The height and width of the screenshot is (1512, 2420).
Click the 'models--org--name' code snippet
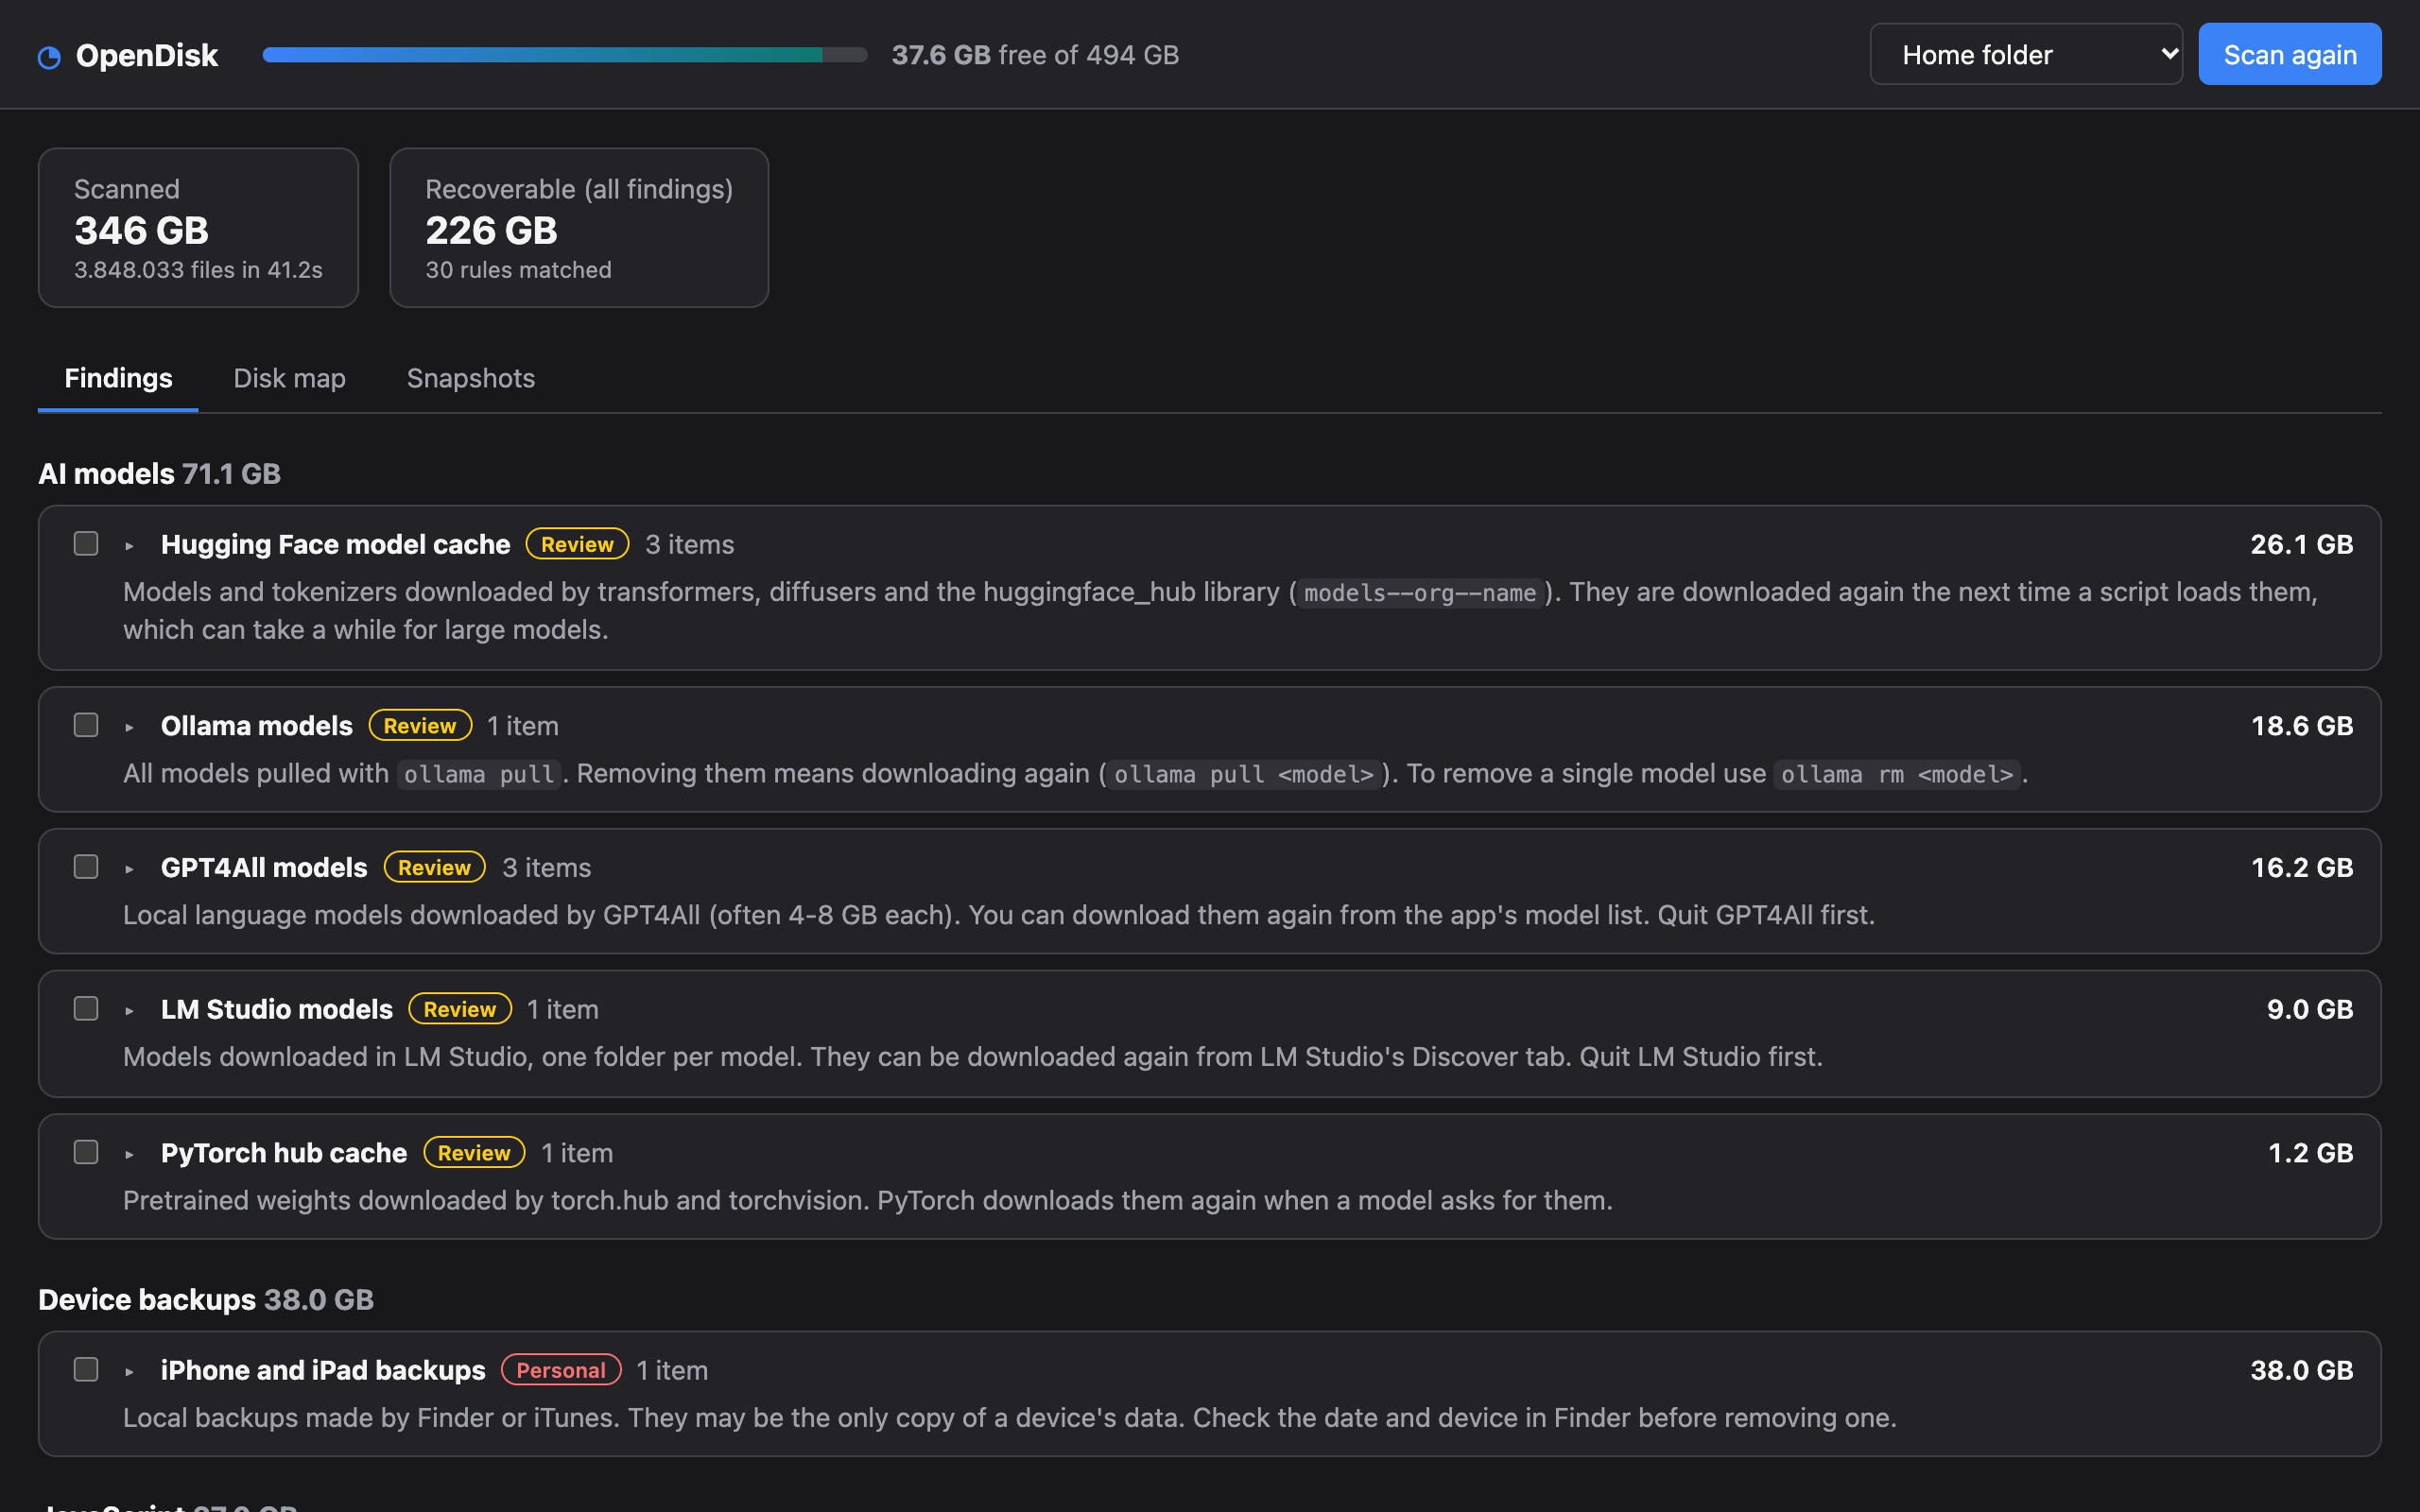coord(1420,593)
